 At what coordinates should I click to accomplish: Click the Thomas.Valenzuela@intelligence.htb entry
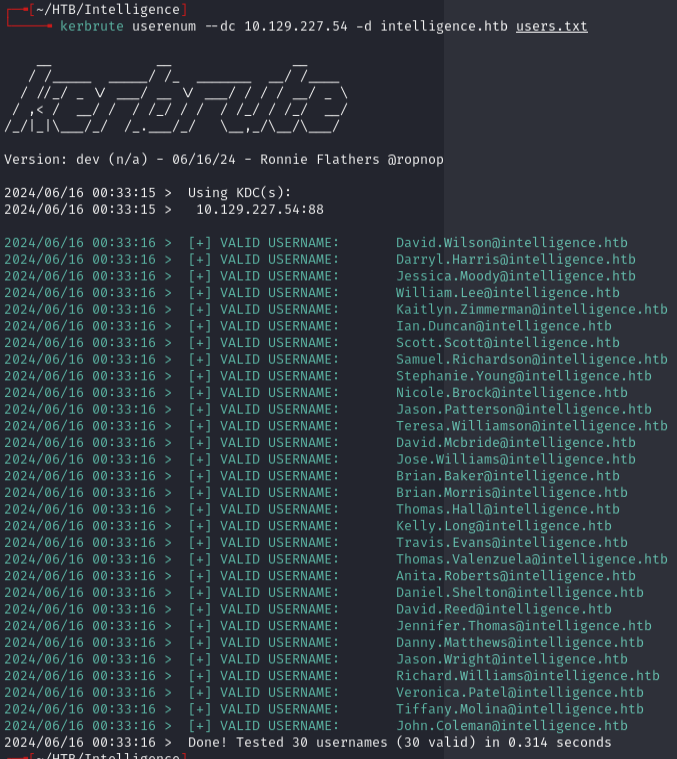point(531,559)
